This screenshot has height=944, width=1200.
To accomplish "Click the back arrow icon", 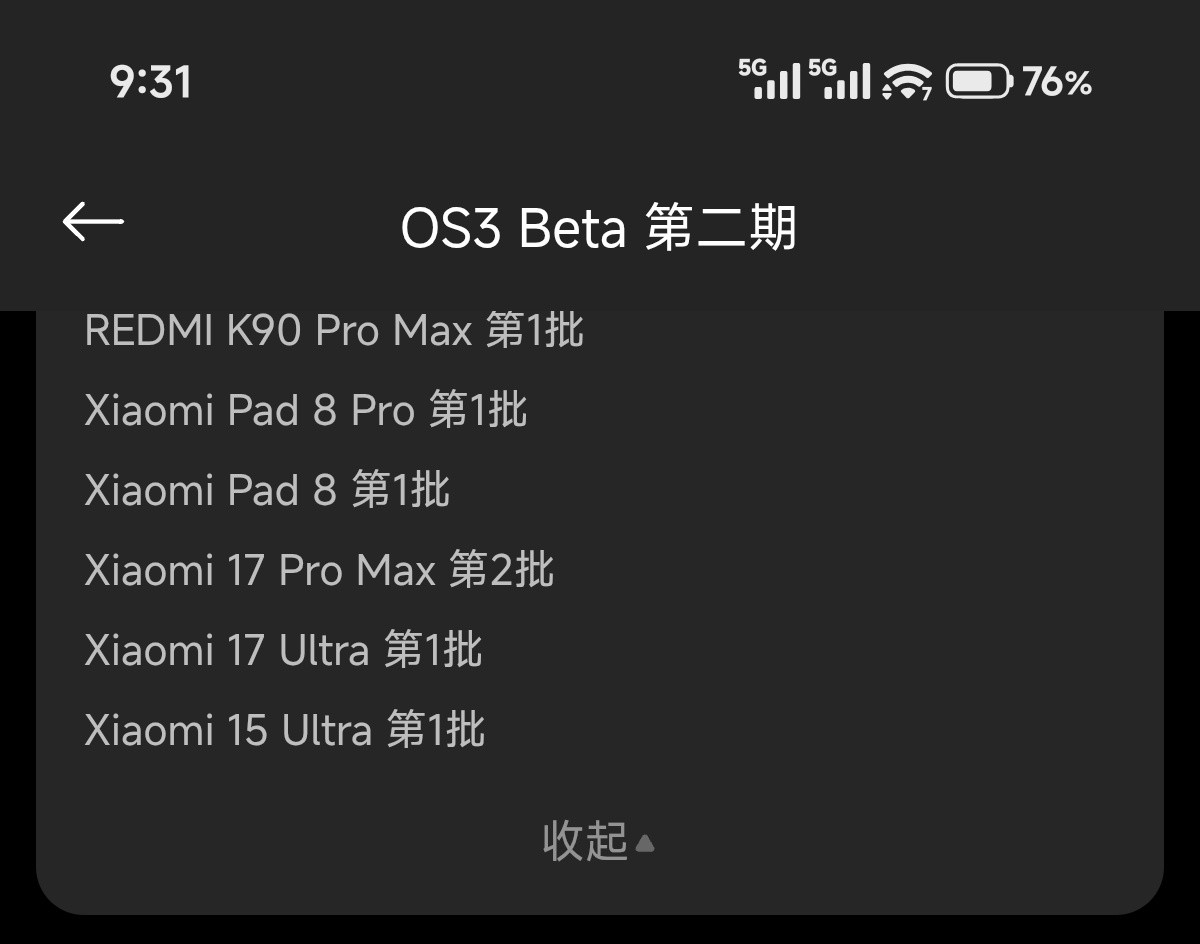I will click(93, 222).
